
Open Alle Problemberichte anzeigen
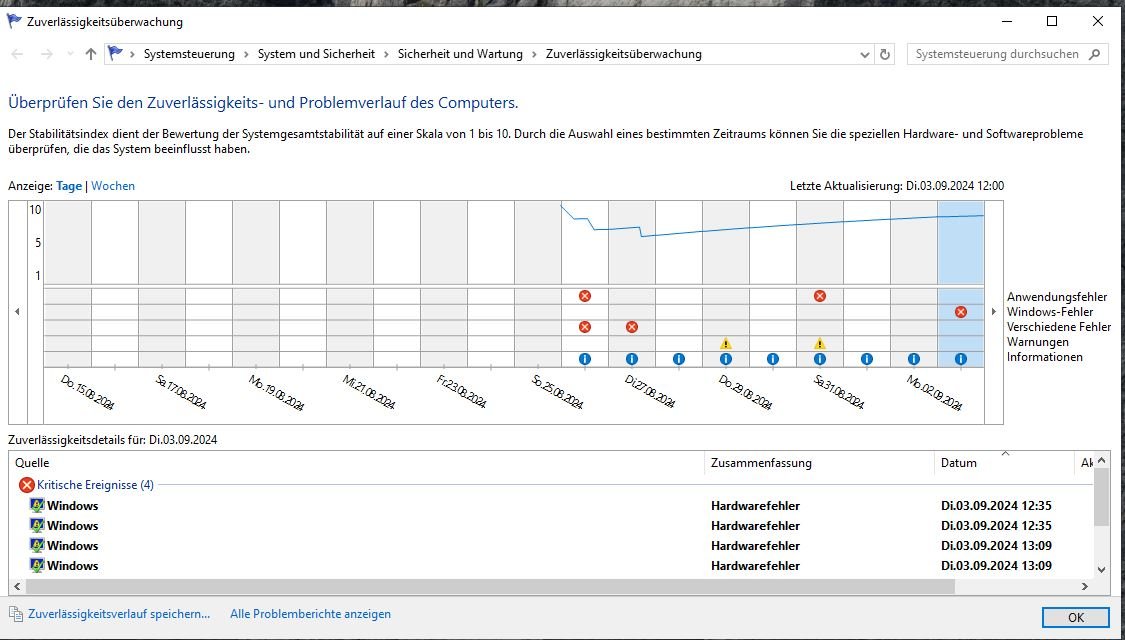pyautogui.click(x=311, y=614)
